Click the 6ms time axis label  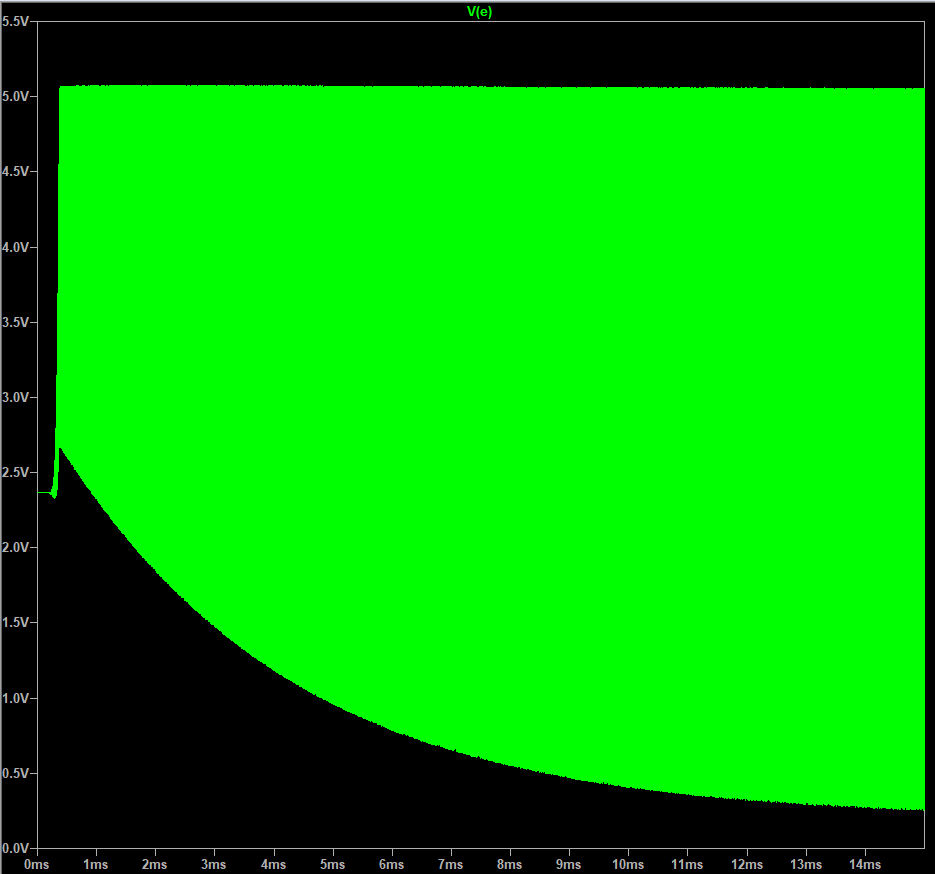[x=391, y=864]
